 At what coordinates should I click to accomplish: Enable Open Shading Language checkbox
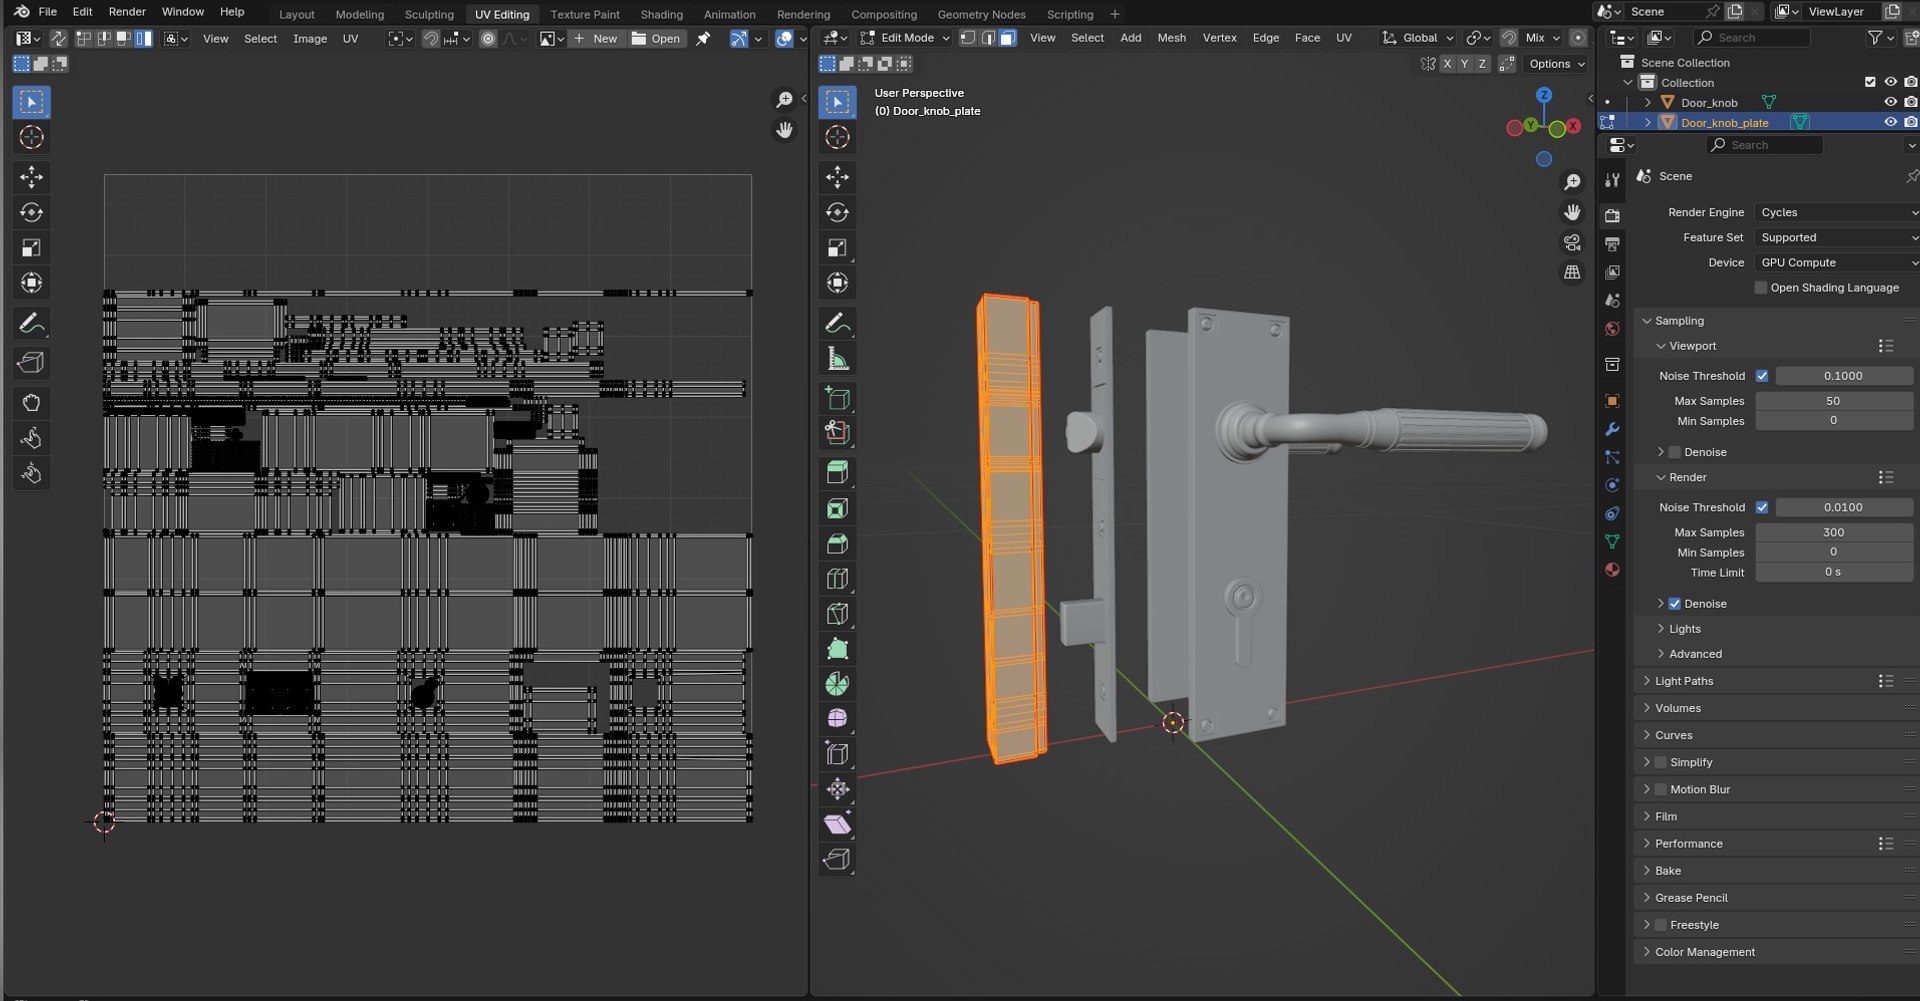(1761, 288)
